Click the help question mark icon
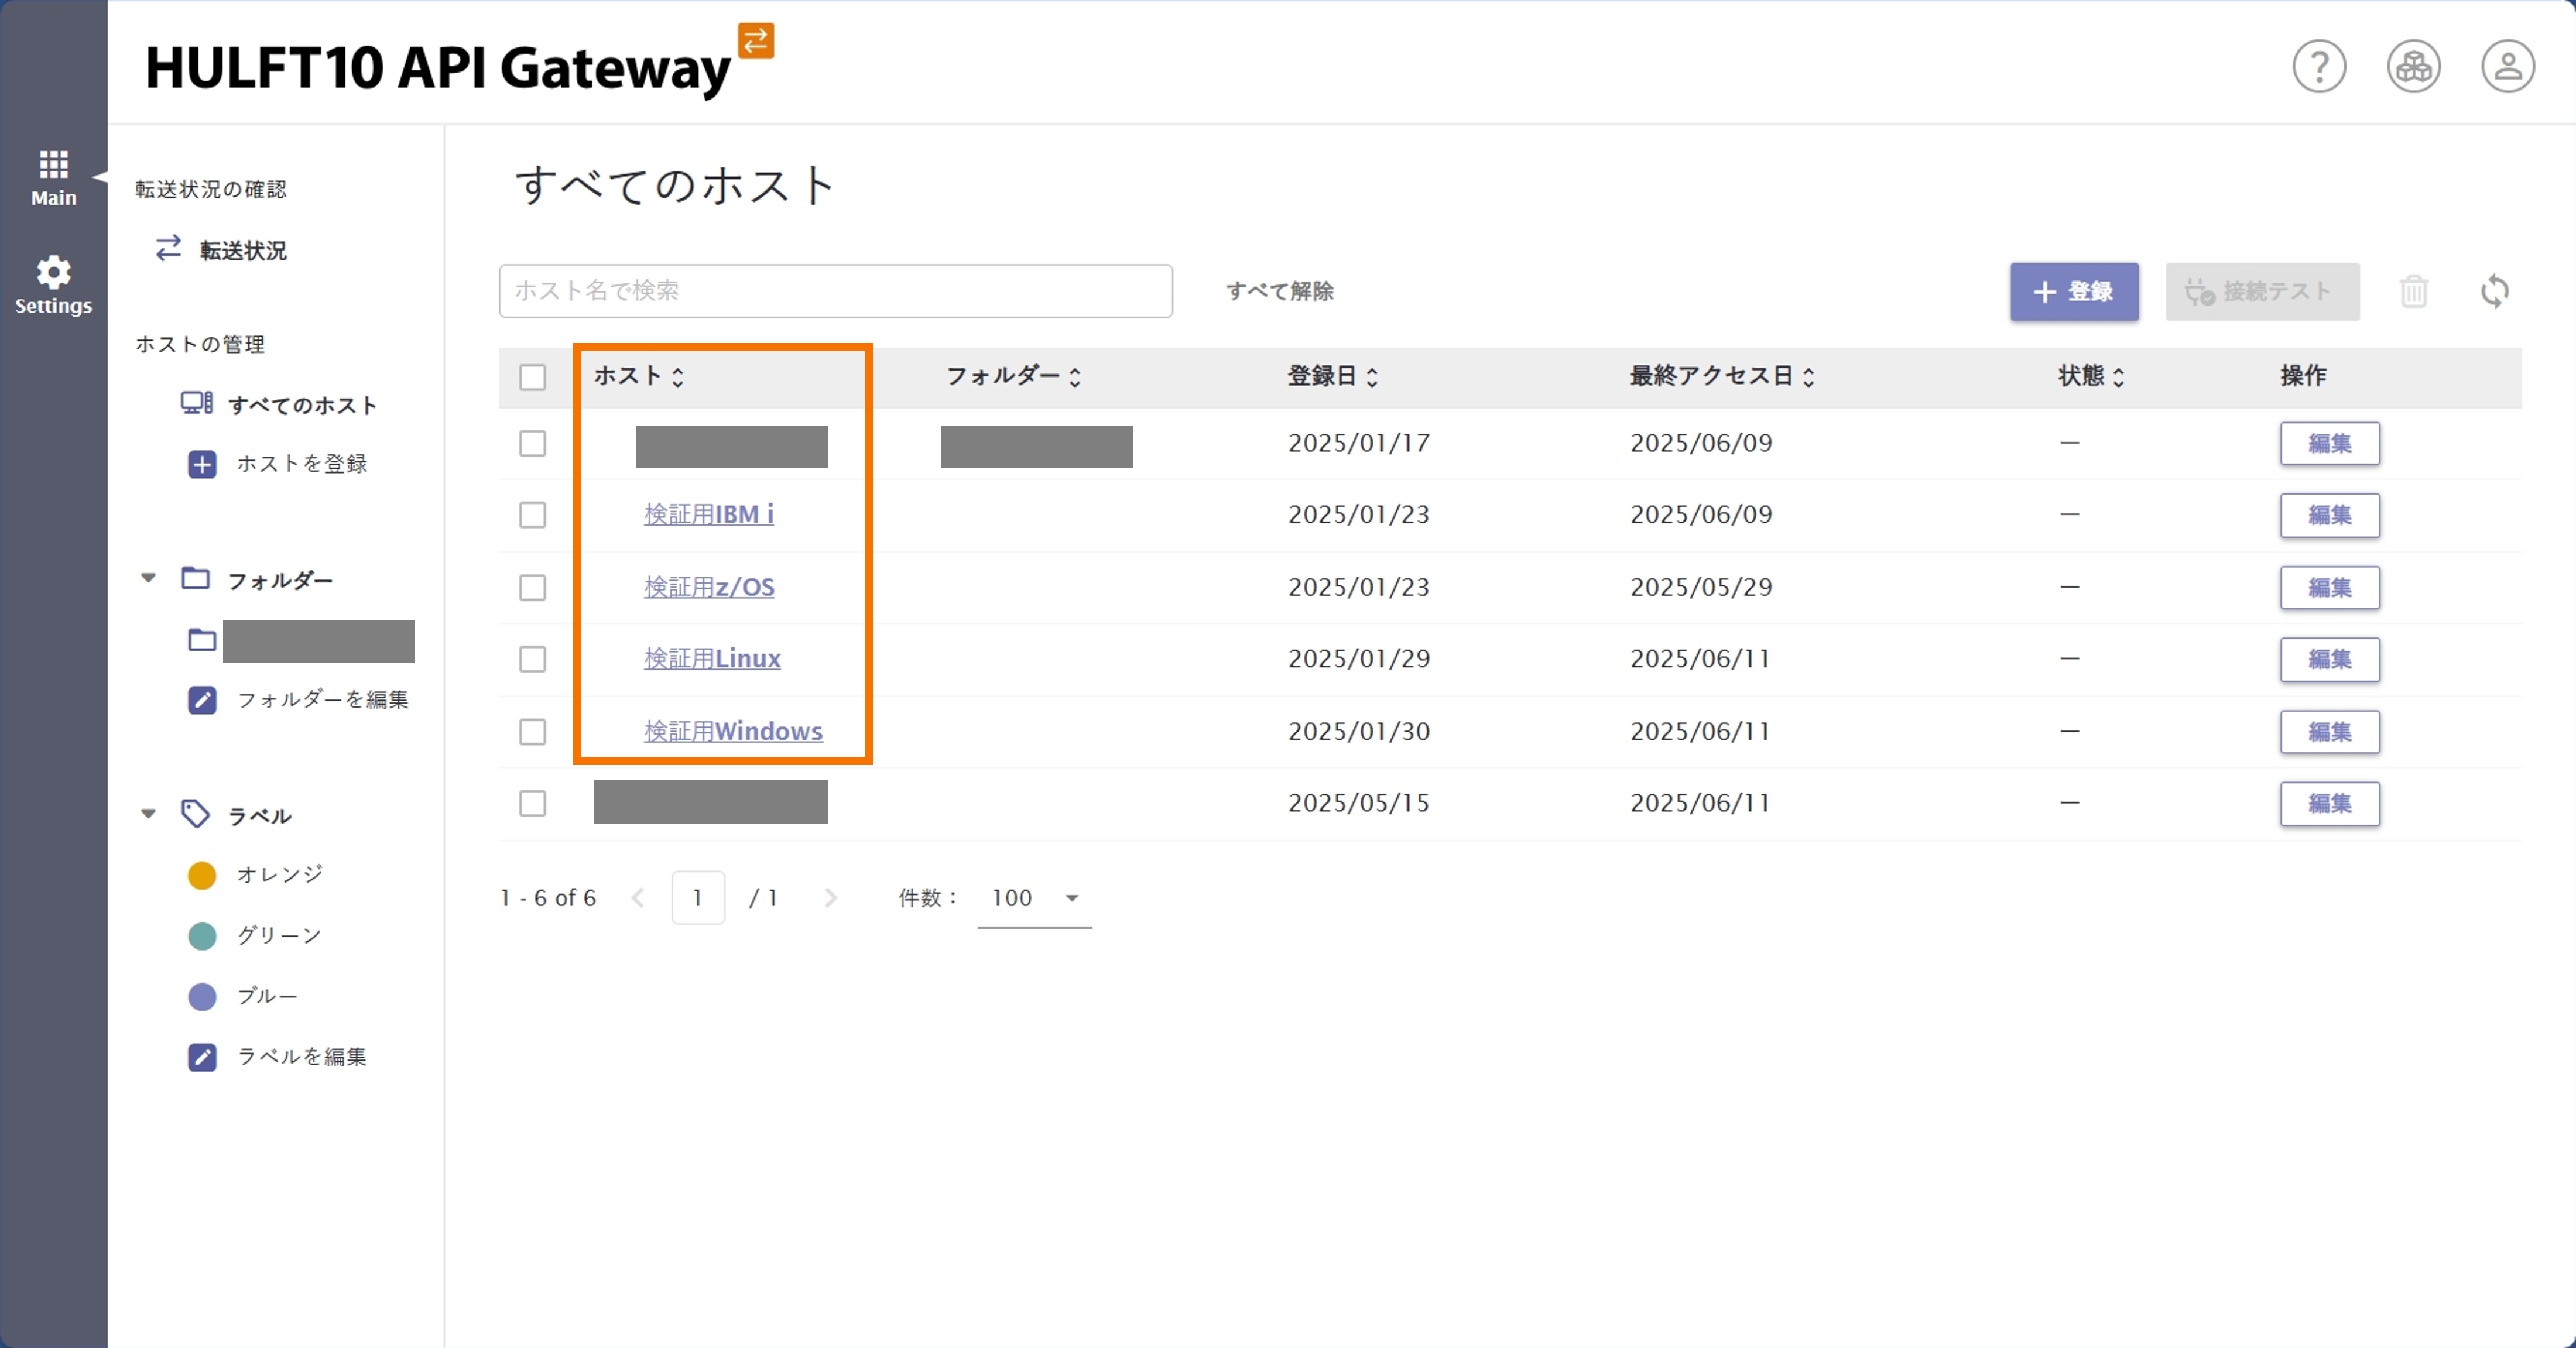Screen dimensions: 2576x1348 coord(2318,67)
